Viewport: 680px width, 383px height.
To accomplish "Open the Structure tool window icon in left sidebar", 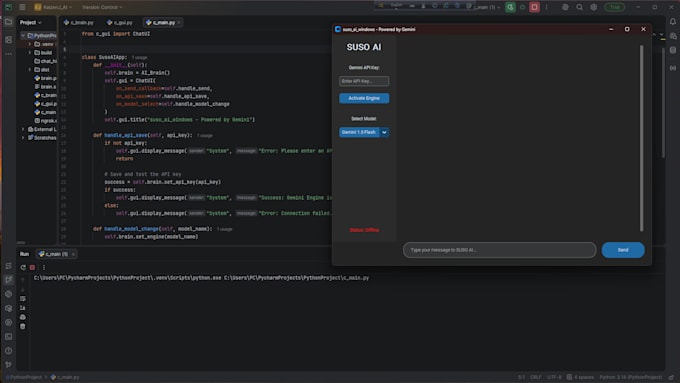I will 8,39.
